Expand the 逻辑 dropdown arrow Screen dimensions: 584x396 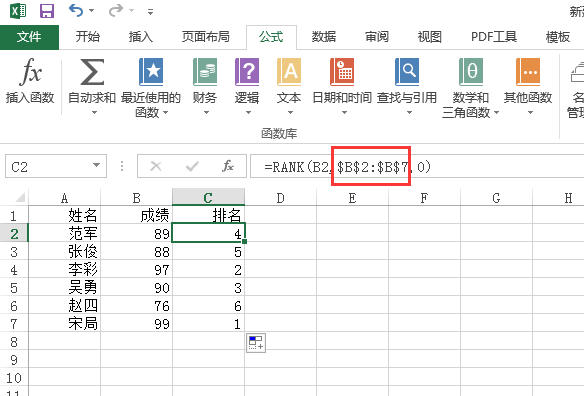tap(248, 112)
